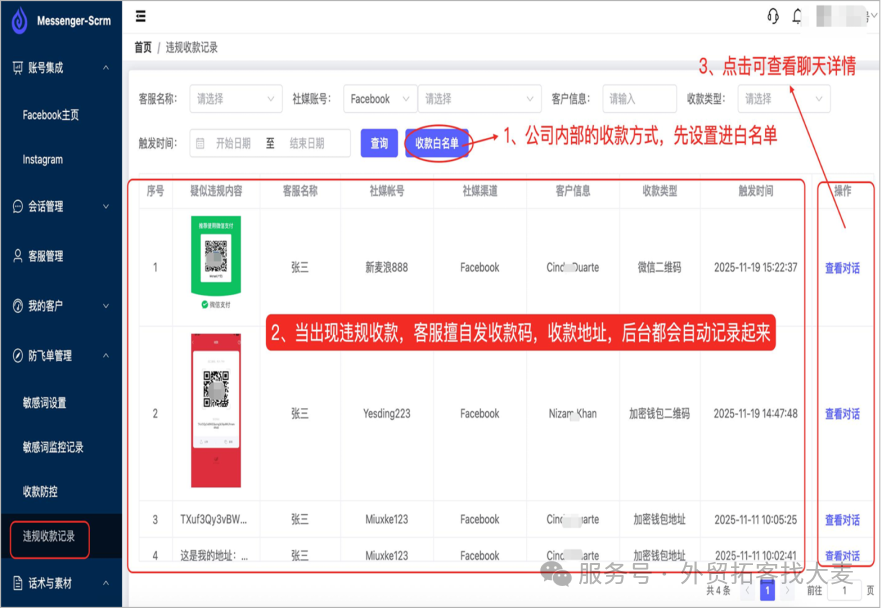Screen dimensions: 881x608
Task: Open the red crypto wallet QR thumbnail
Action: pos(216,411)
